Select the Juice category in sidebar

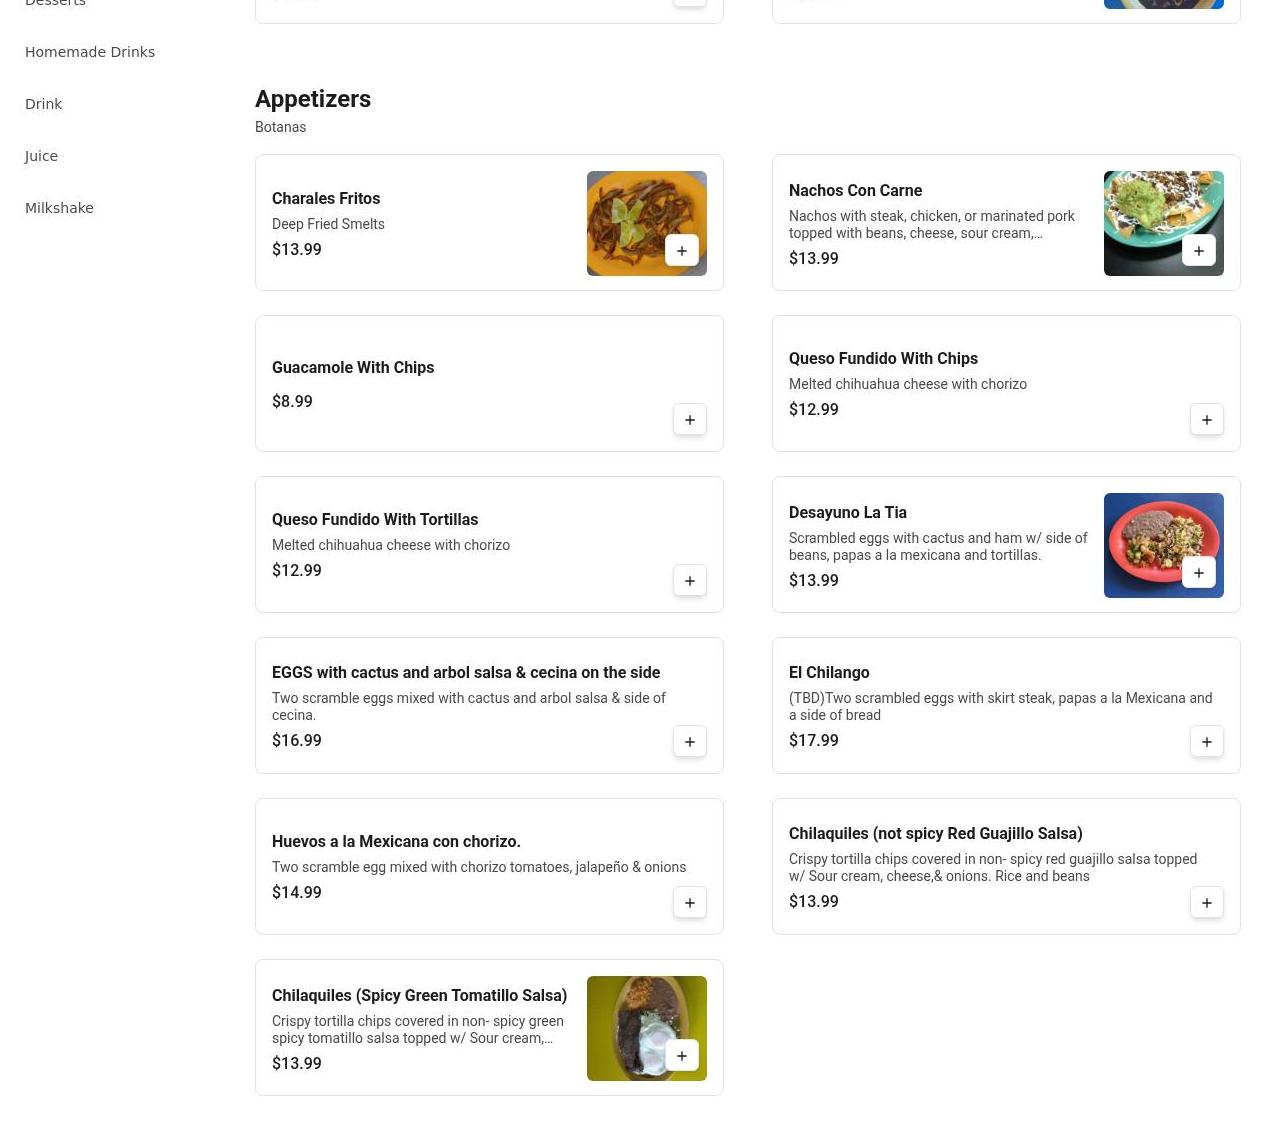coord(42,156)
